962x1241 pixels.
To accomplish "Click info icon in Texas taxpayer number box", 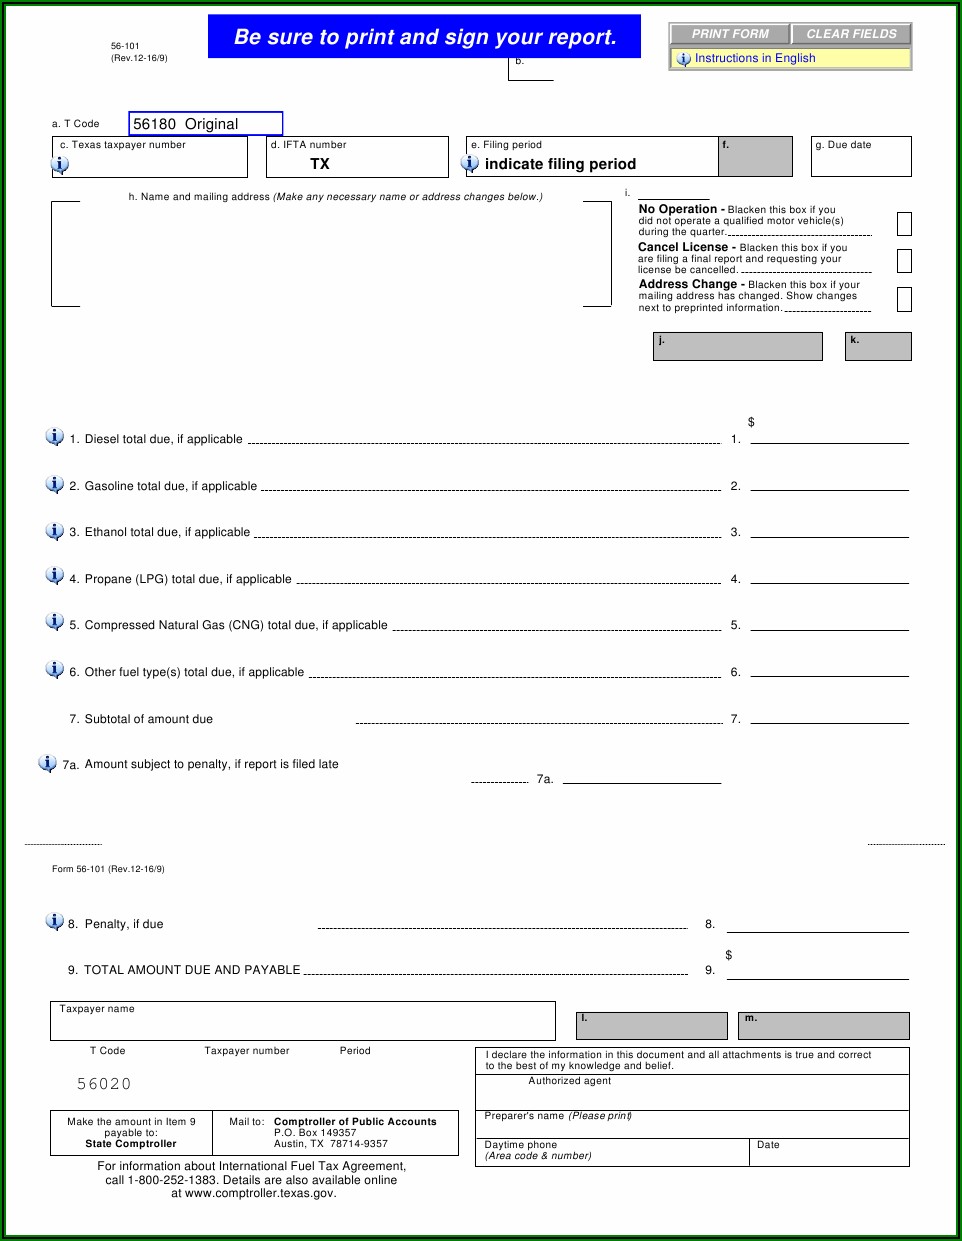I will (x=60, y=165).
